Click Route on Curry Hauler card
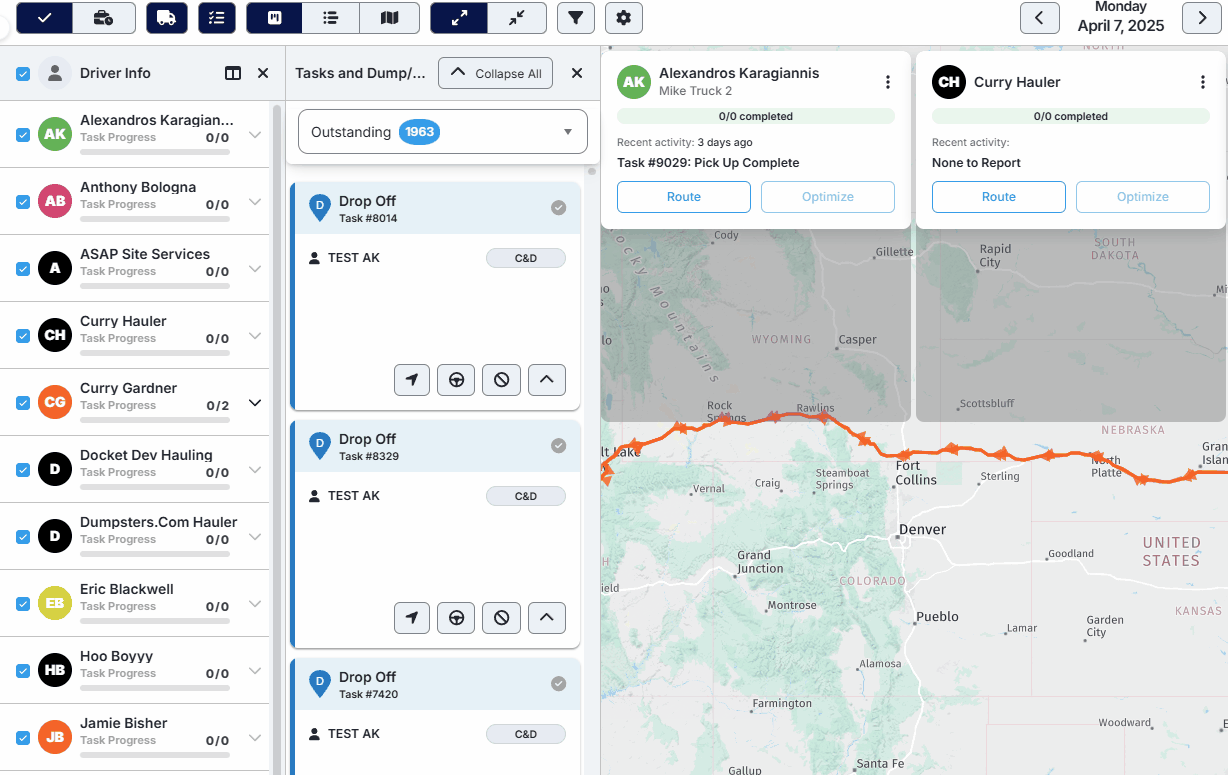This screenshot has height=775, width=1228. pyautogui.click(x=999, y=197)
